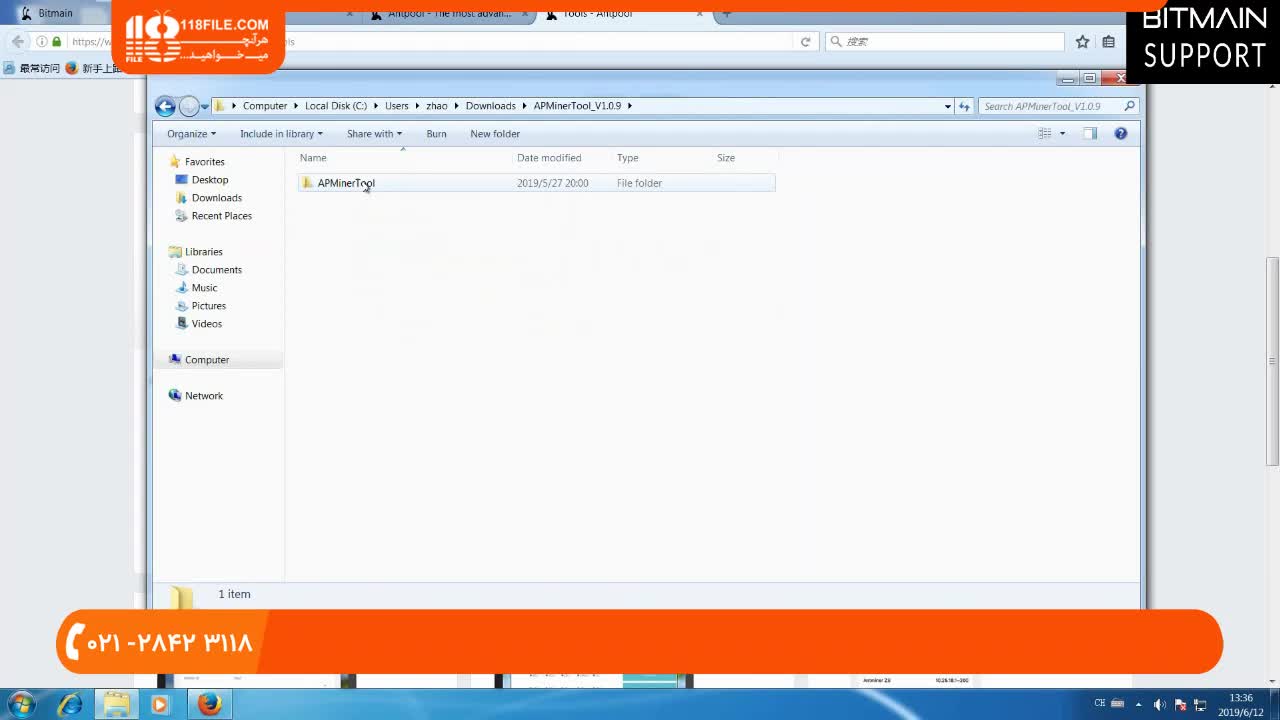Click the Burn toolbar button
Screen dimensions: 1280x720
point(436,134)
